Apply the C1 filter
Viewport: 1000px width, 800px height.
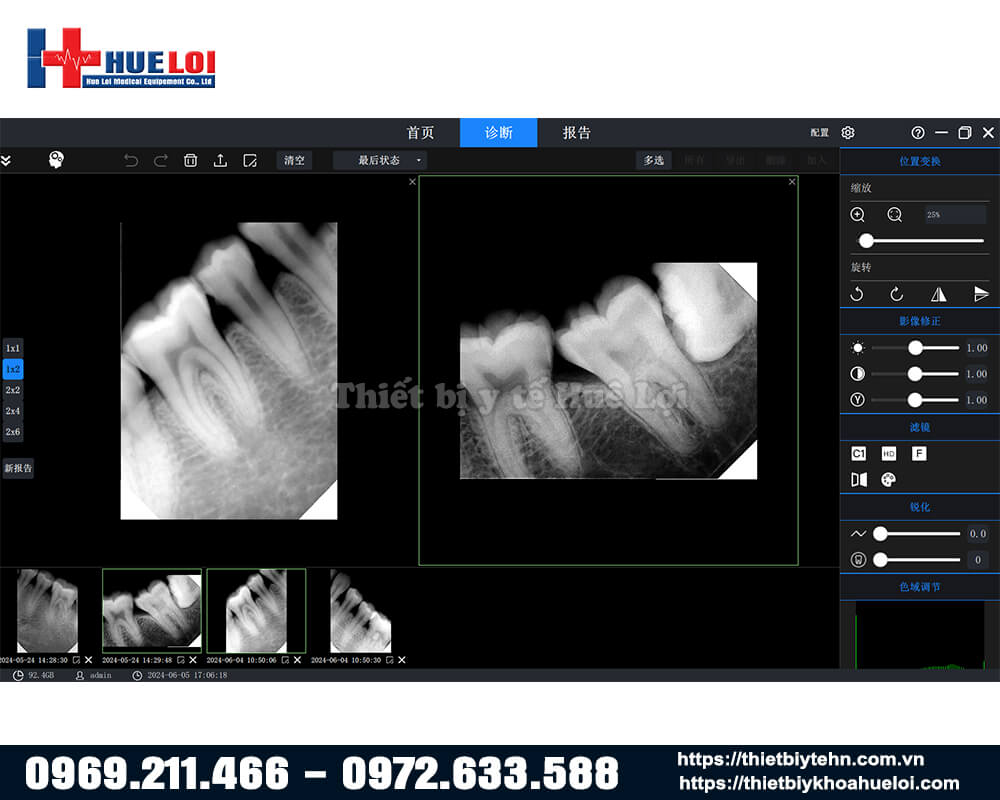click(x=858, y=453)
